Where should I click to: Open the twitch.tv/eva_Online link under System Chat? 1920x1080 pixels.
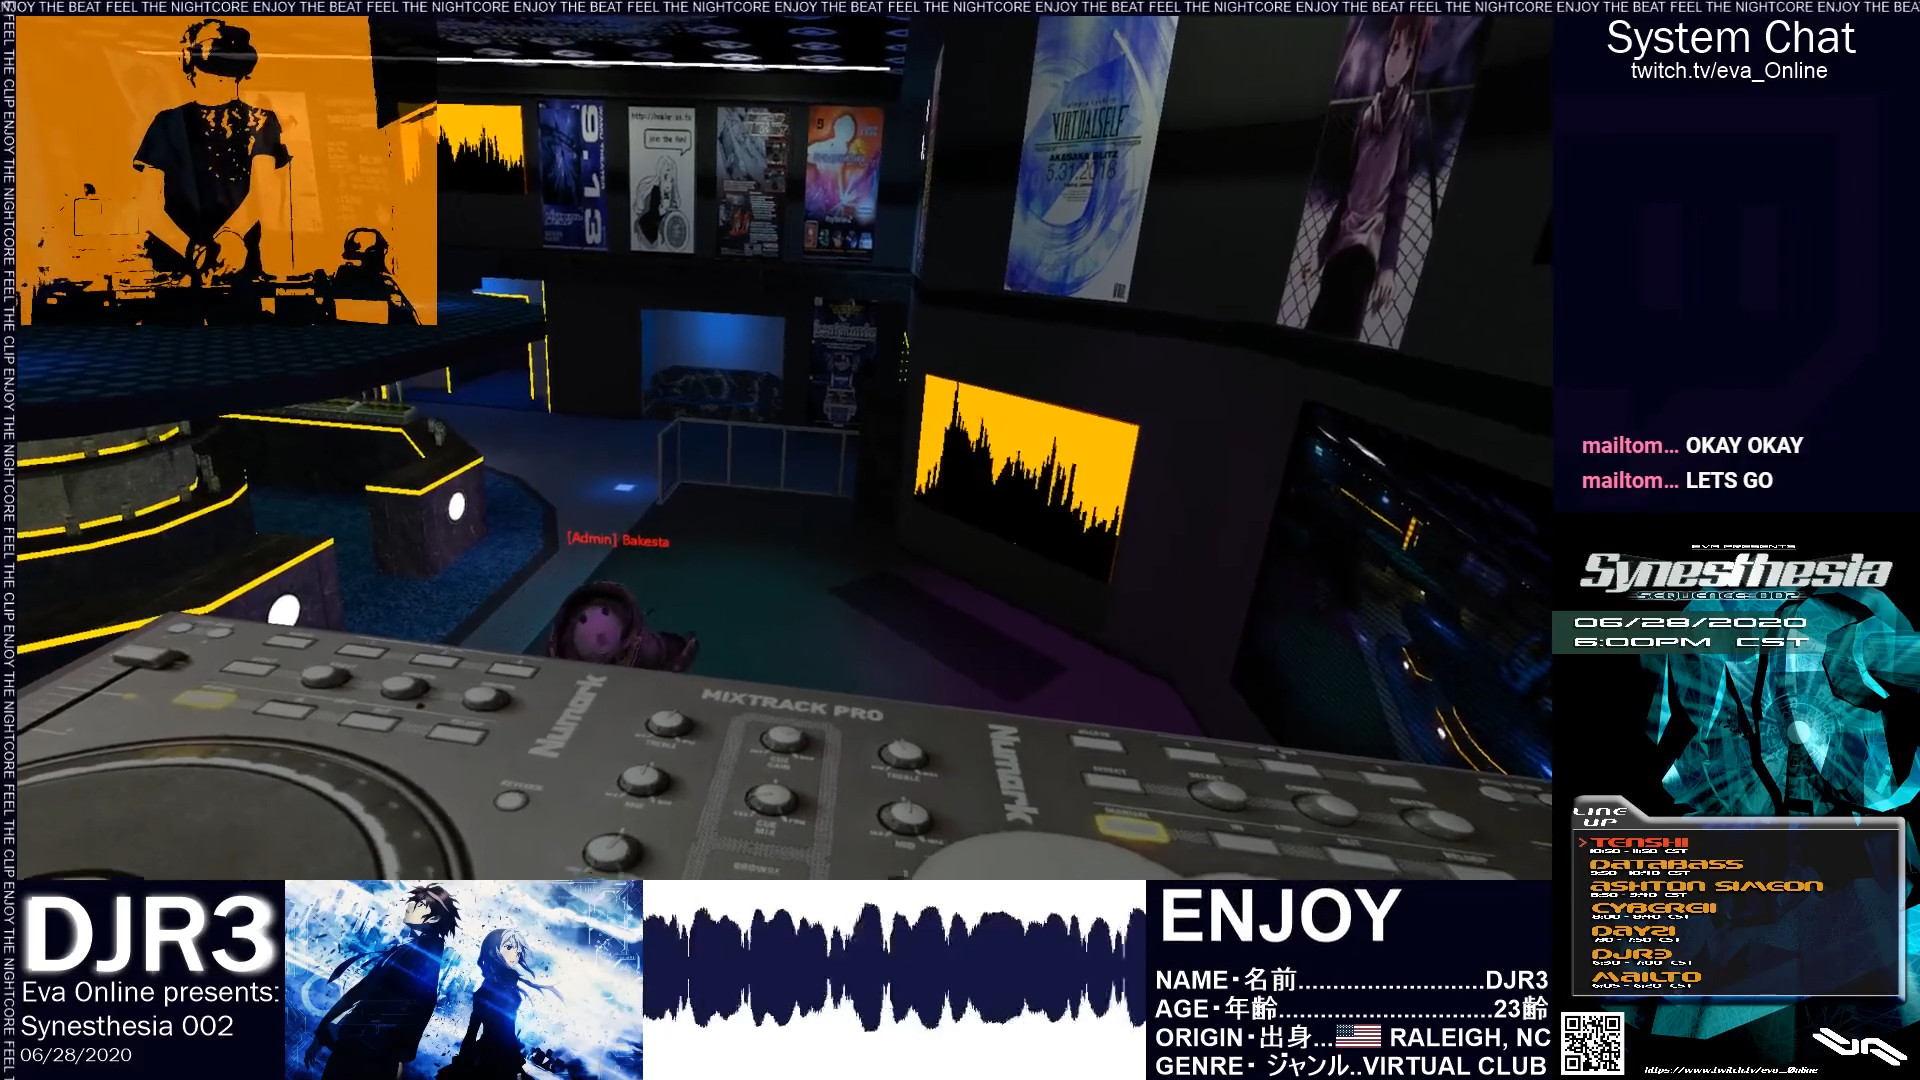(x=1728, y=71)
